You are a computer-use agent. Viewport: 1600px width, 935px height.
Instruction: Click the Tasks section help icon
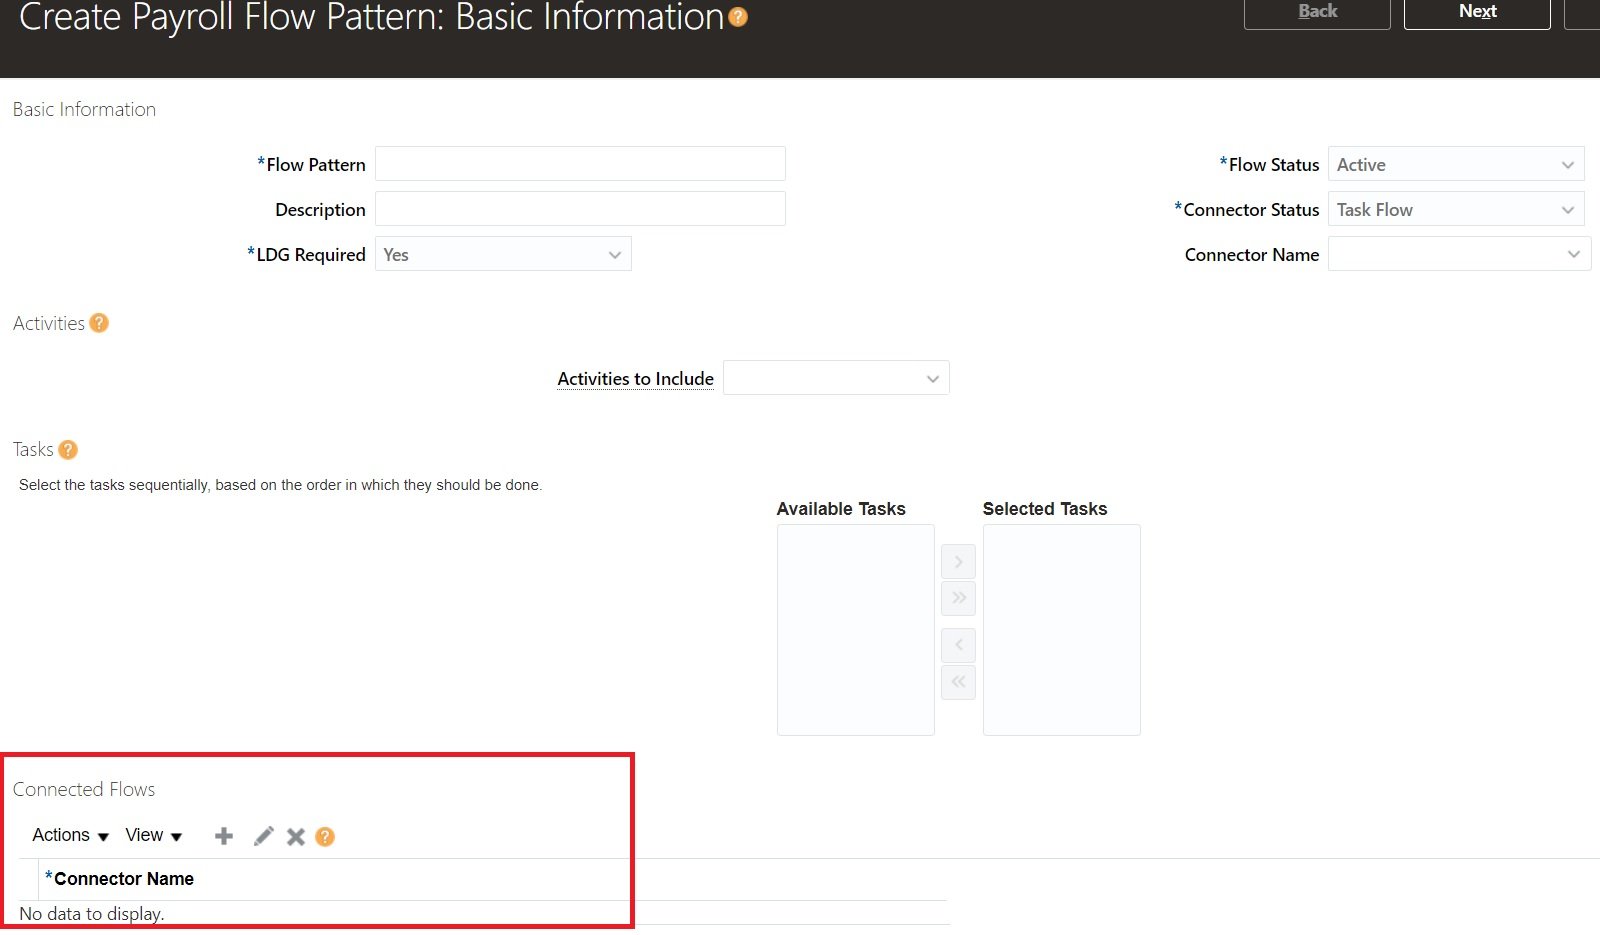(x=67, y=449)
